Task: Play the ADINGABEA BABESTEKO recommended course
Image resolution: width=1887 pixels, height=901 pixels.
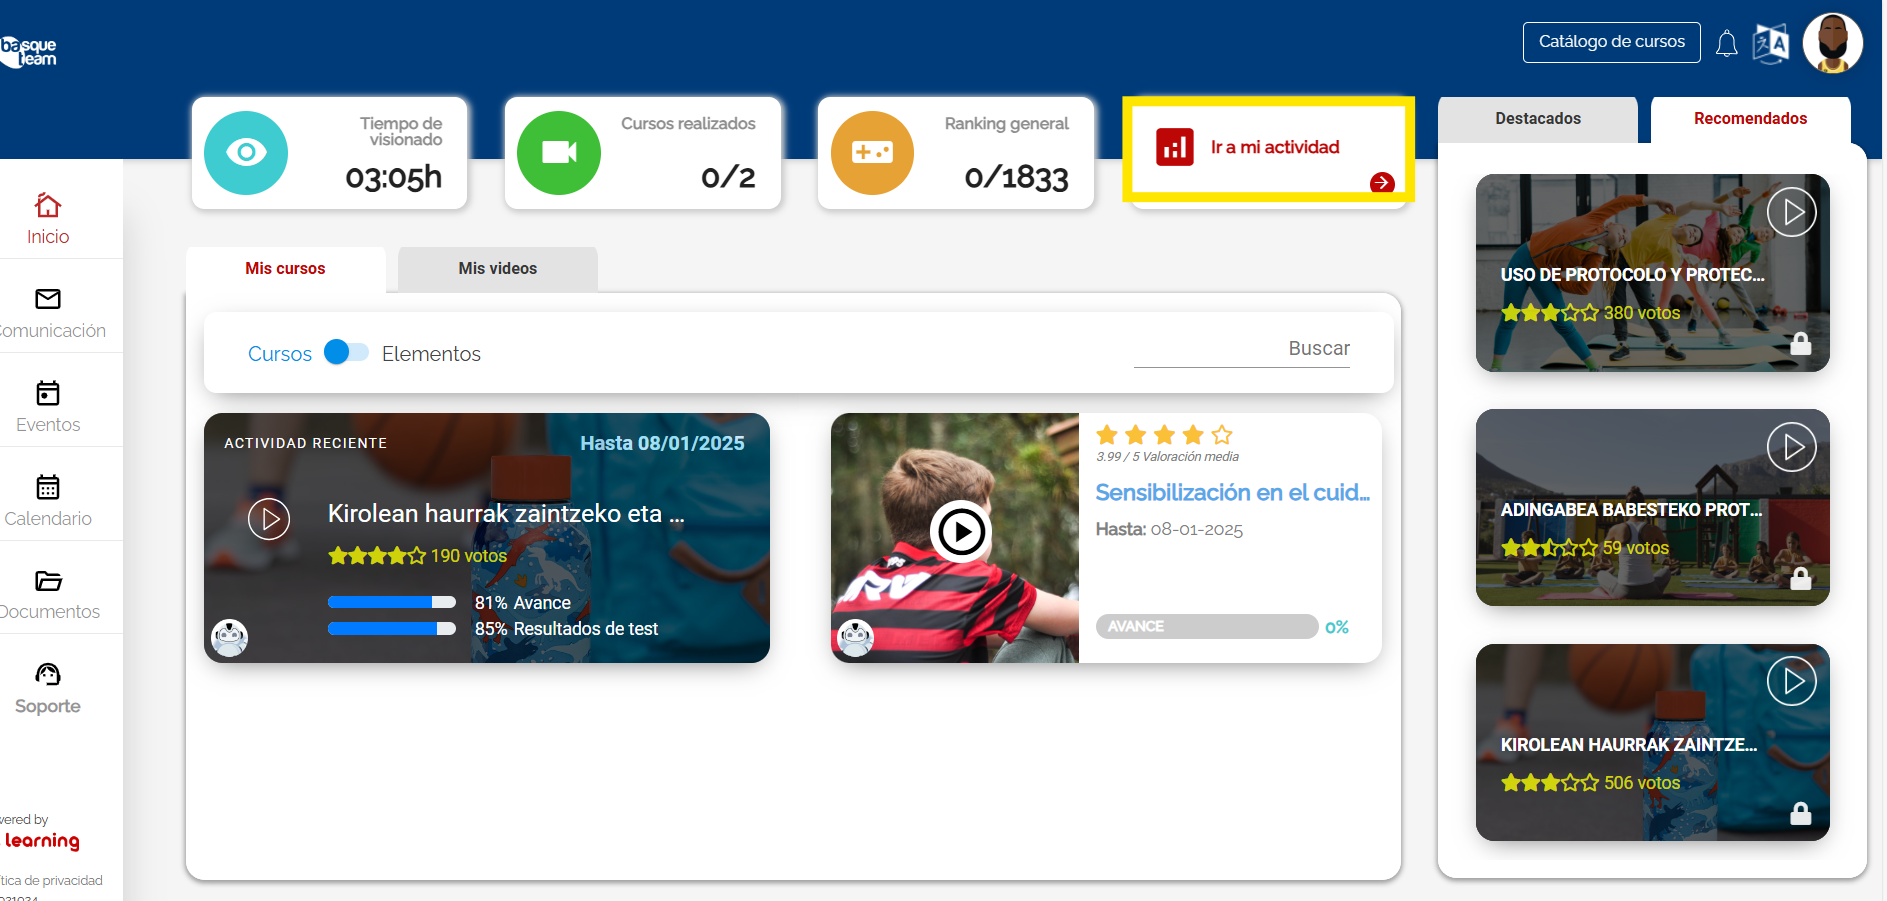Action: pos(1791,447)
